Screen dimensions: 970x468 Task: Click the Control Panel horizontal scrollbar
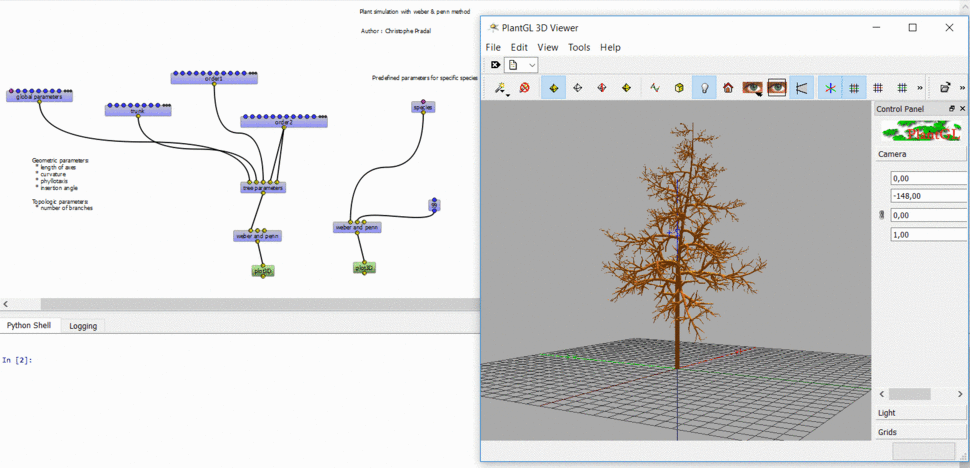click(x=921, y=394)
